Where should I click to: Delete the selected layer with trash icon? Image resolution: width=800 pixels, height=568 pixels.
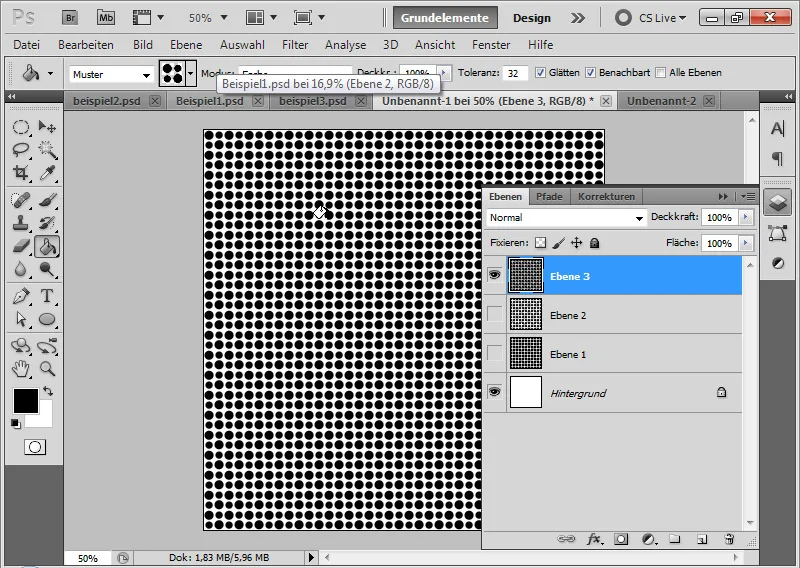point(729,539)
